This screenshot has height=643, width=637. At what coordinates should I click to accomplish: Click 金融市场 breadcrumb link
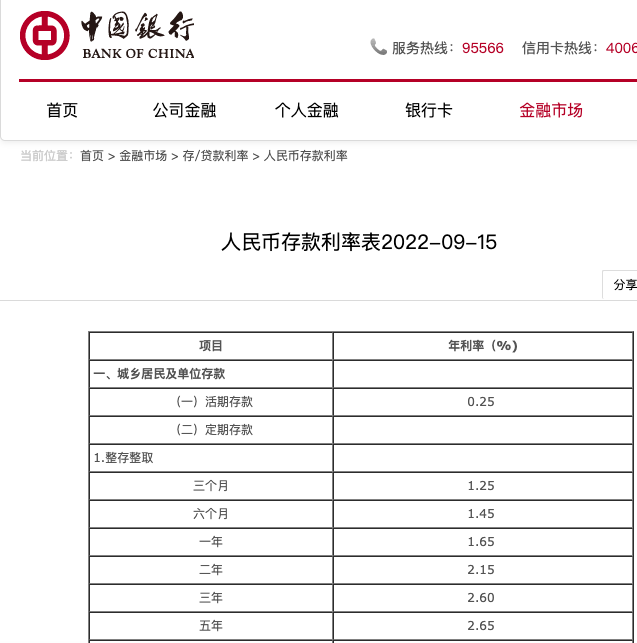click(143, 156)
